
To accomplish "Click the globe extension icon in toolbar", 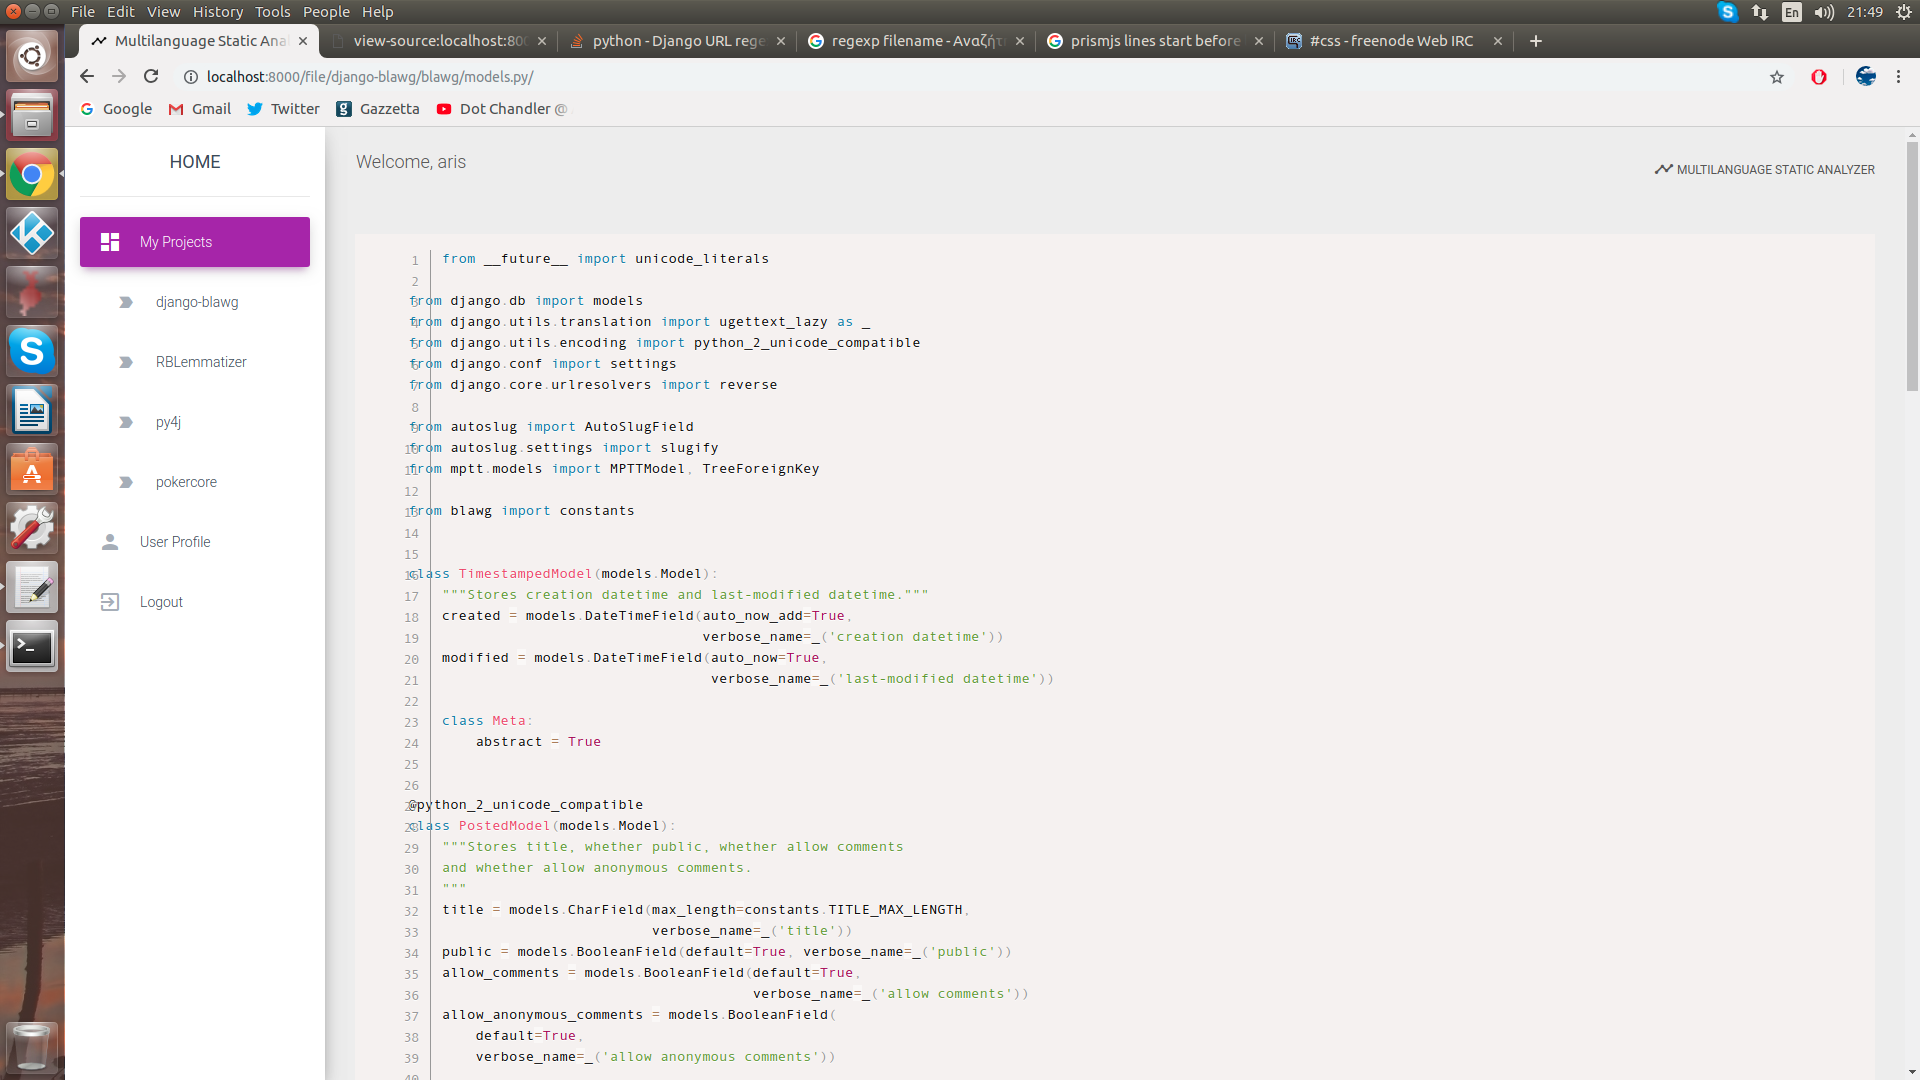I will tap(1865, 76).
